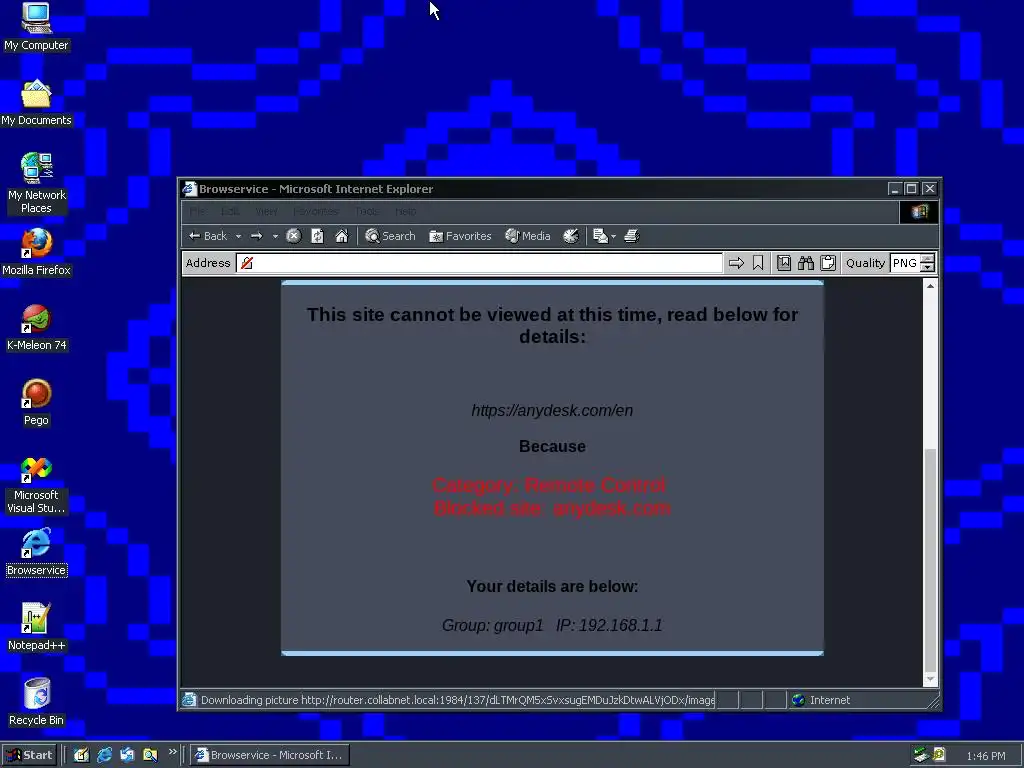
Task: Open the Start menu
Action: point(29,755)
